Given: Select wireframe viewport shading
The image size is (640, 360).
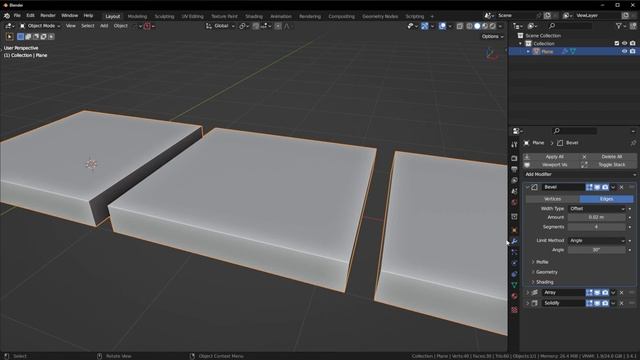Looking at the screenshot, I should (469, 26).
